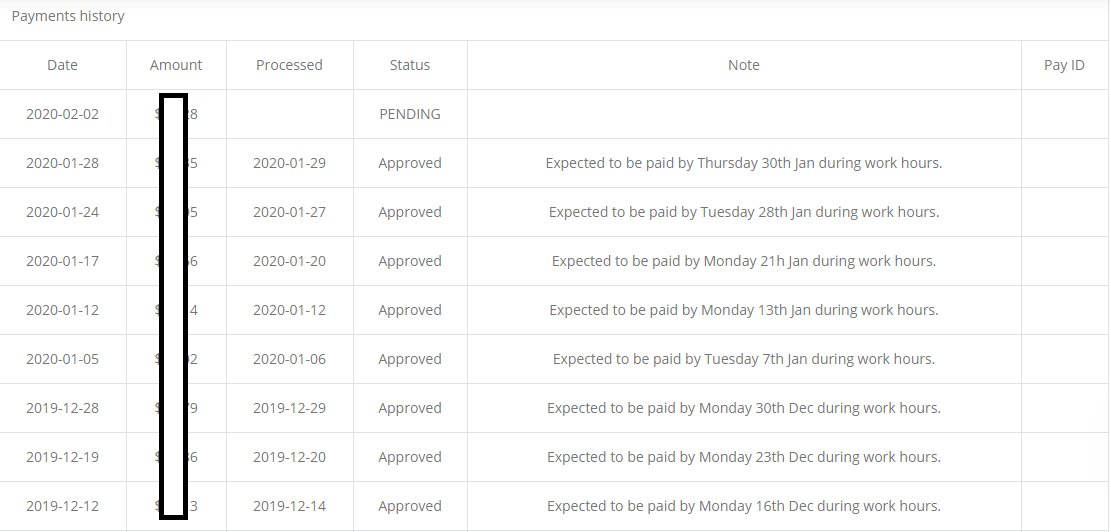Click the 2020-01-28 payment date
The image size is (1111, 532).
coord(62,163)
